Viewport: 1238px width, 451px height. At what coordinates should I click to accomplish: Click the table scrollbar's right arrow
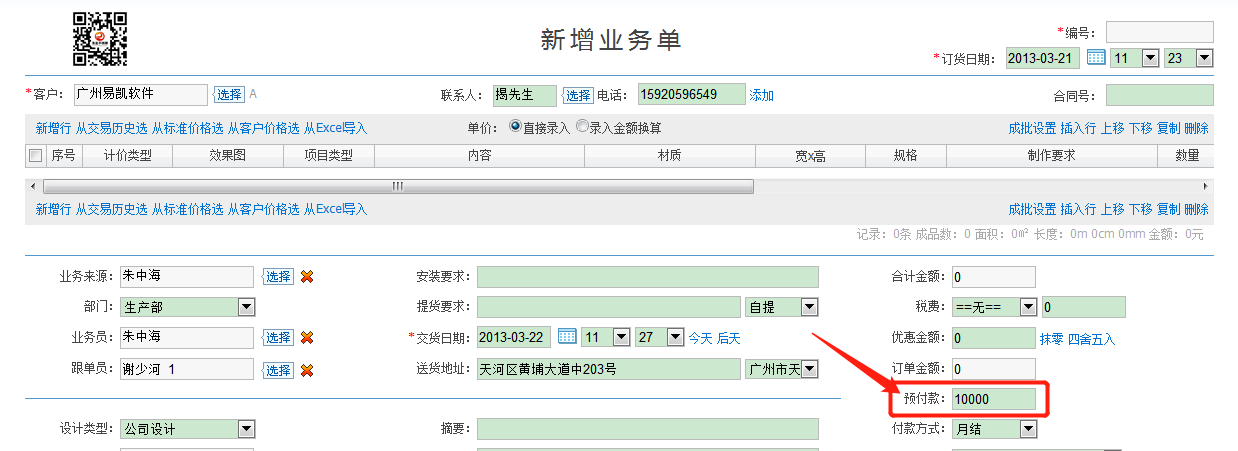point(1205,187)
